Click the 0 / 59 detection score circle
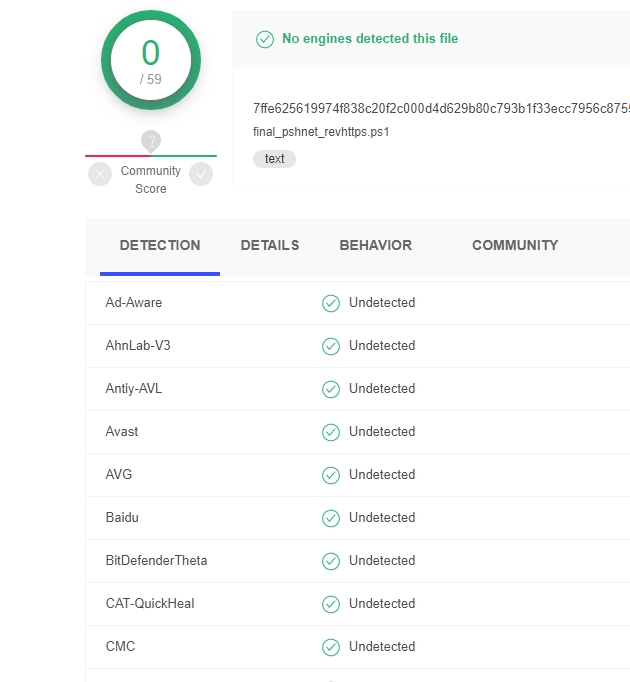 [x=151, y=61]
